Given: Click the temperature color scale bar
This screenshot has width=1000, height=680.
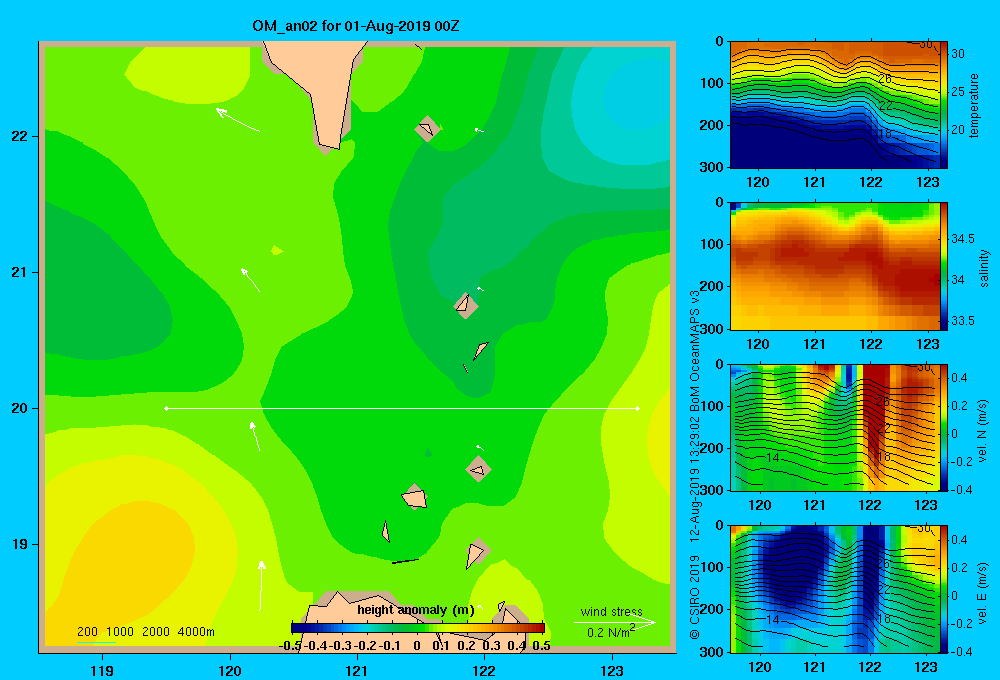Looking at the screenshot, I should pyautogui.click(x=944, y=105).
